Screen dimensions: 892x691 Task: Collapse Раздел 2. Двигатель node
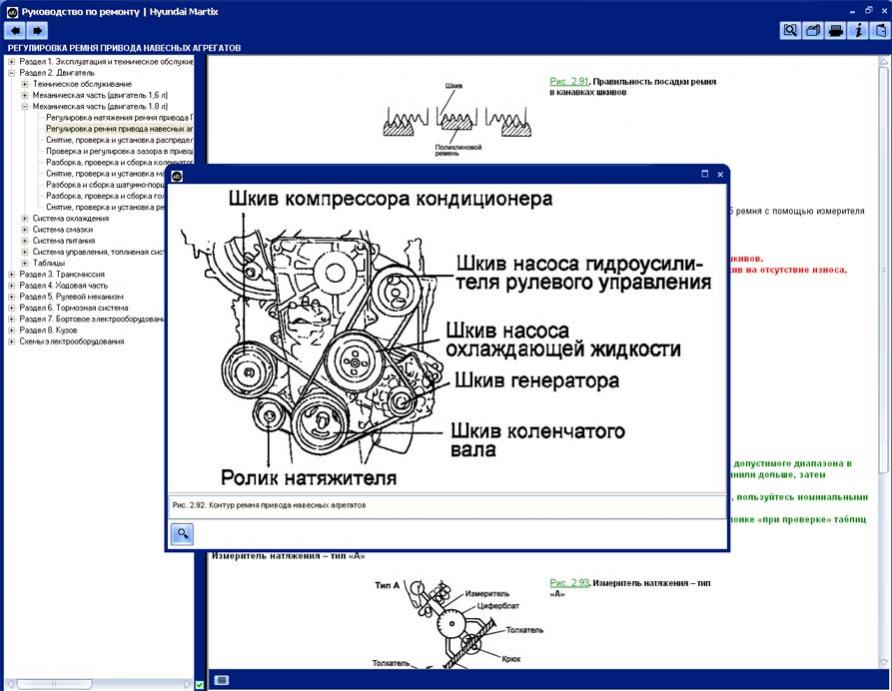[11, 73]
